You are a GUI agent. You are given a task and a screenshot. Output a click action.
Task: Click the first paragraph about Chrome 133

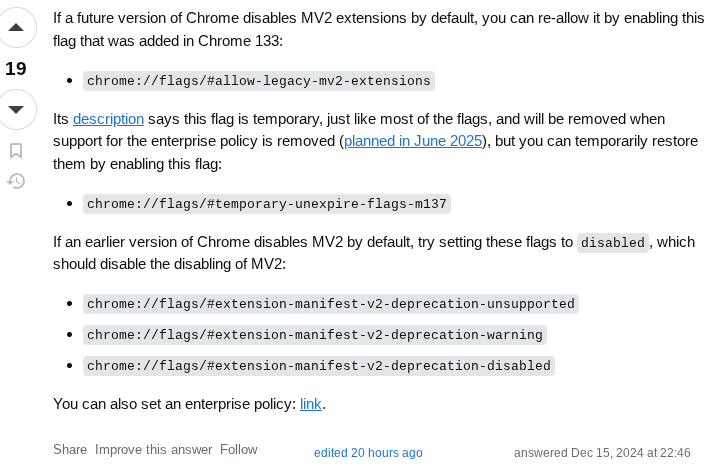point(379,30)
